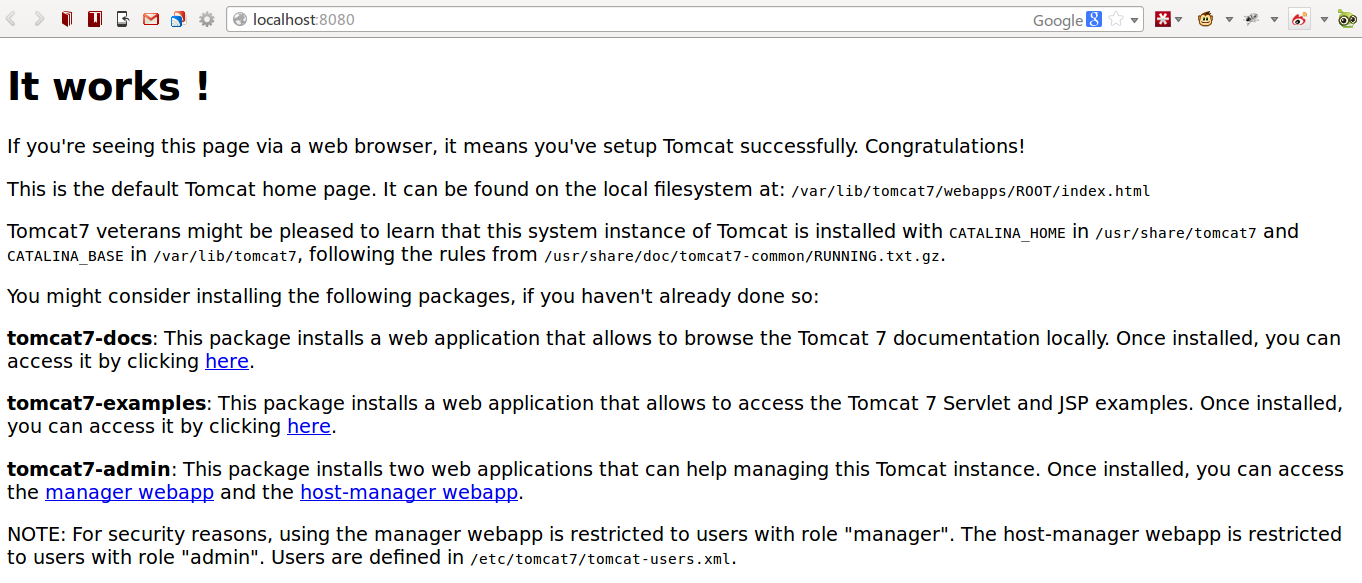Expand the red asterisk extension dropdown arrow
Viewport: 1362px width, 583px height.
[1178, 20]
